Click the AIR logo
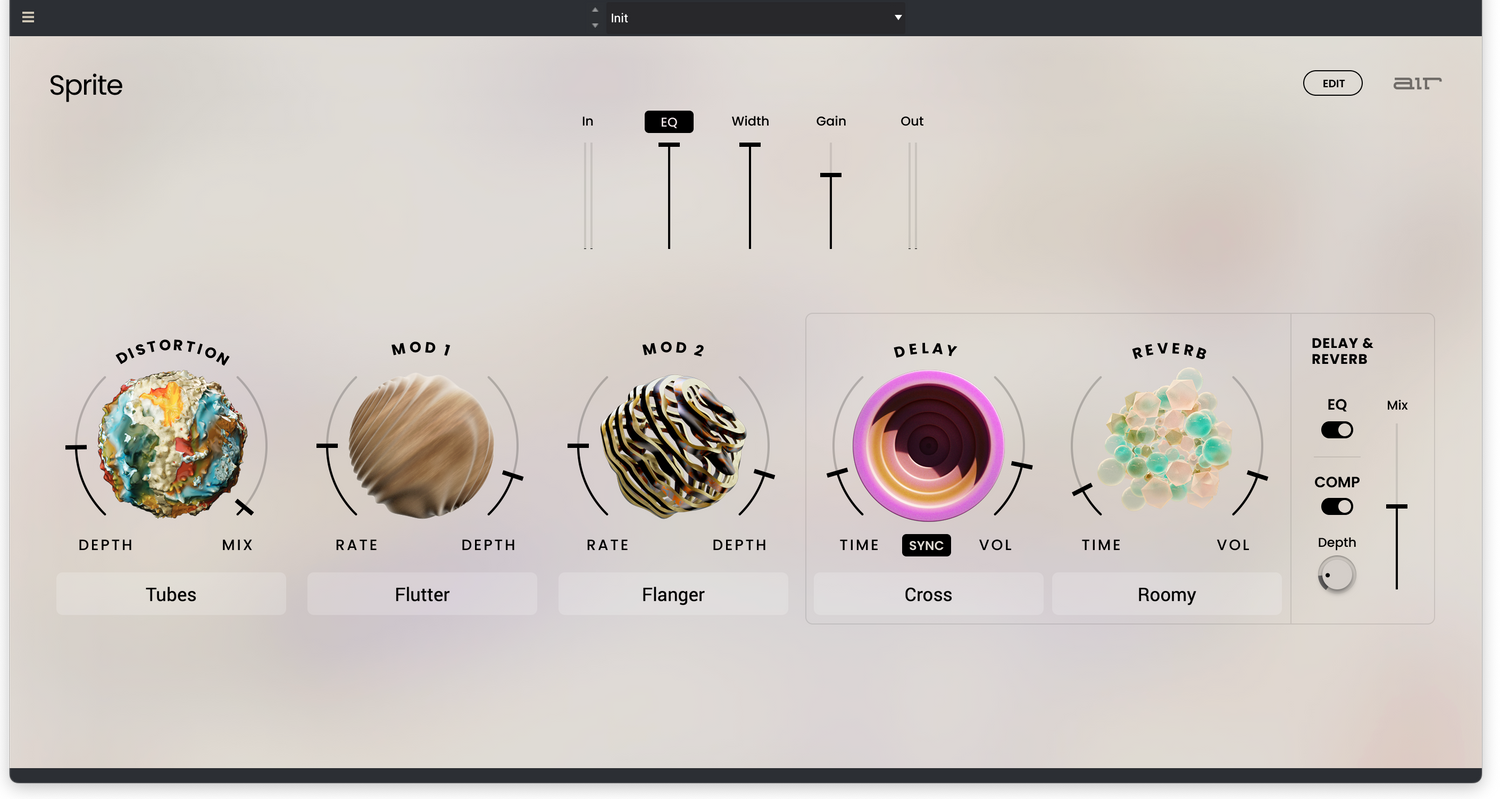The height and width of the screenshot is (799, 1500). point(1417,84)
